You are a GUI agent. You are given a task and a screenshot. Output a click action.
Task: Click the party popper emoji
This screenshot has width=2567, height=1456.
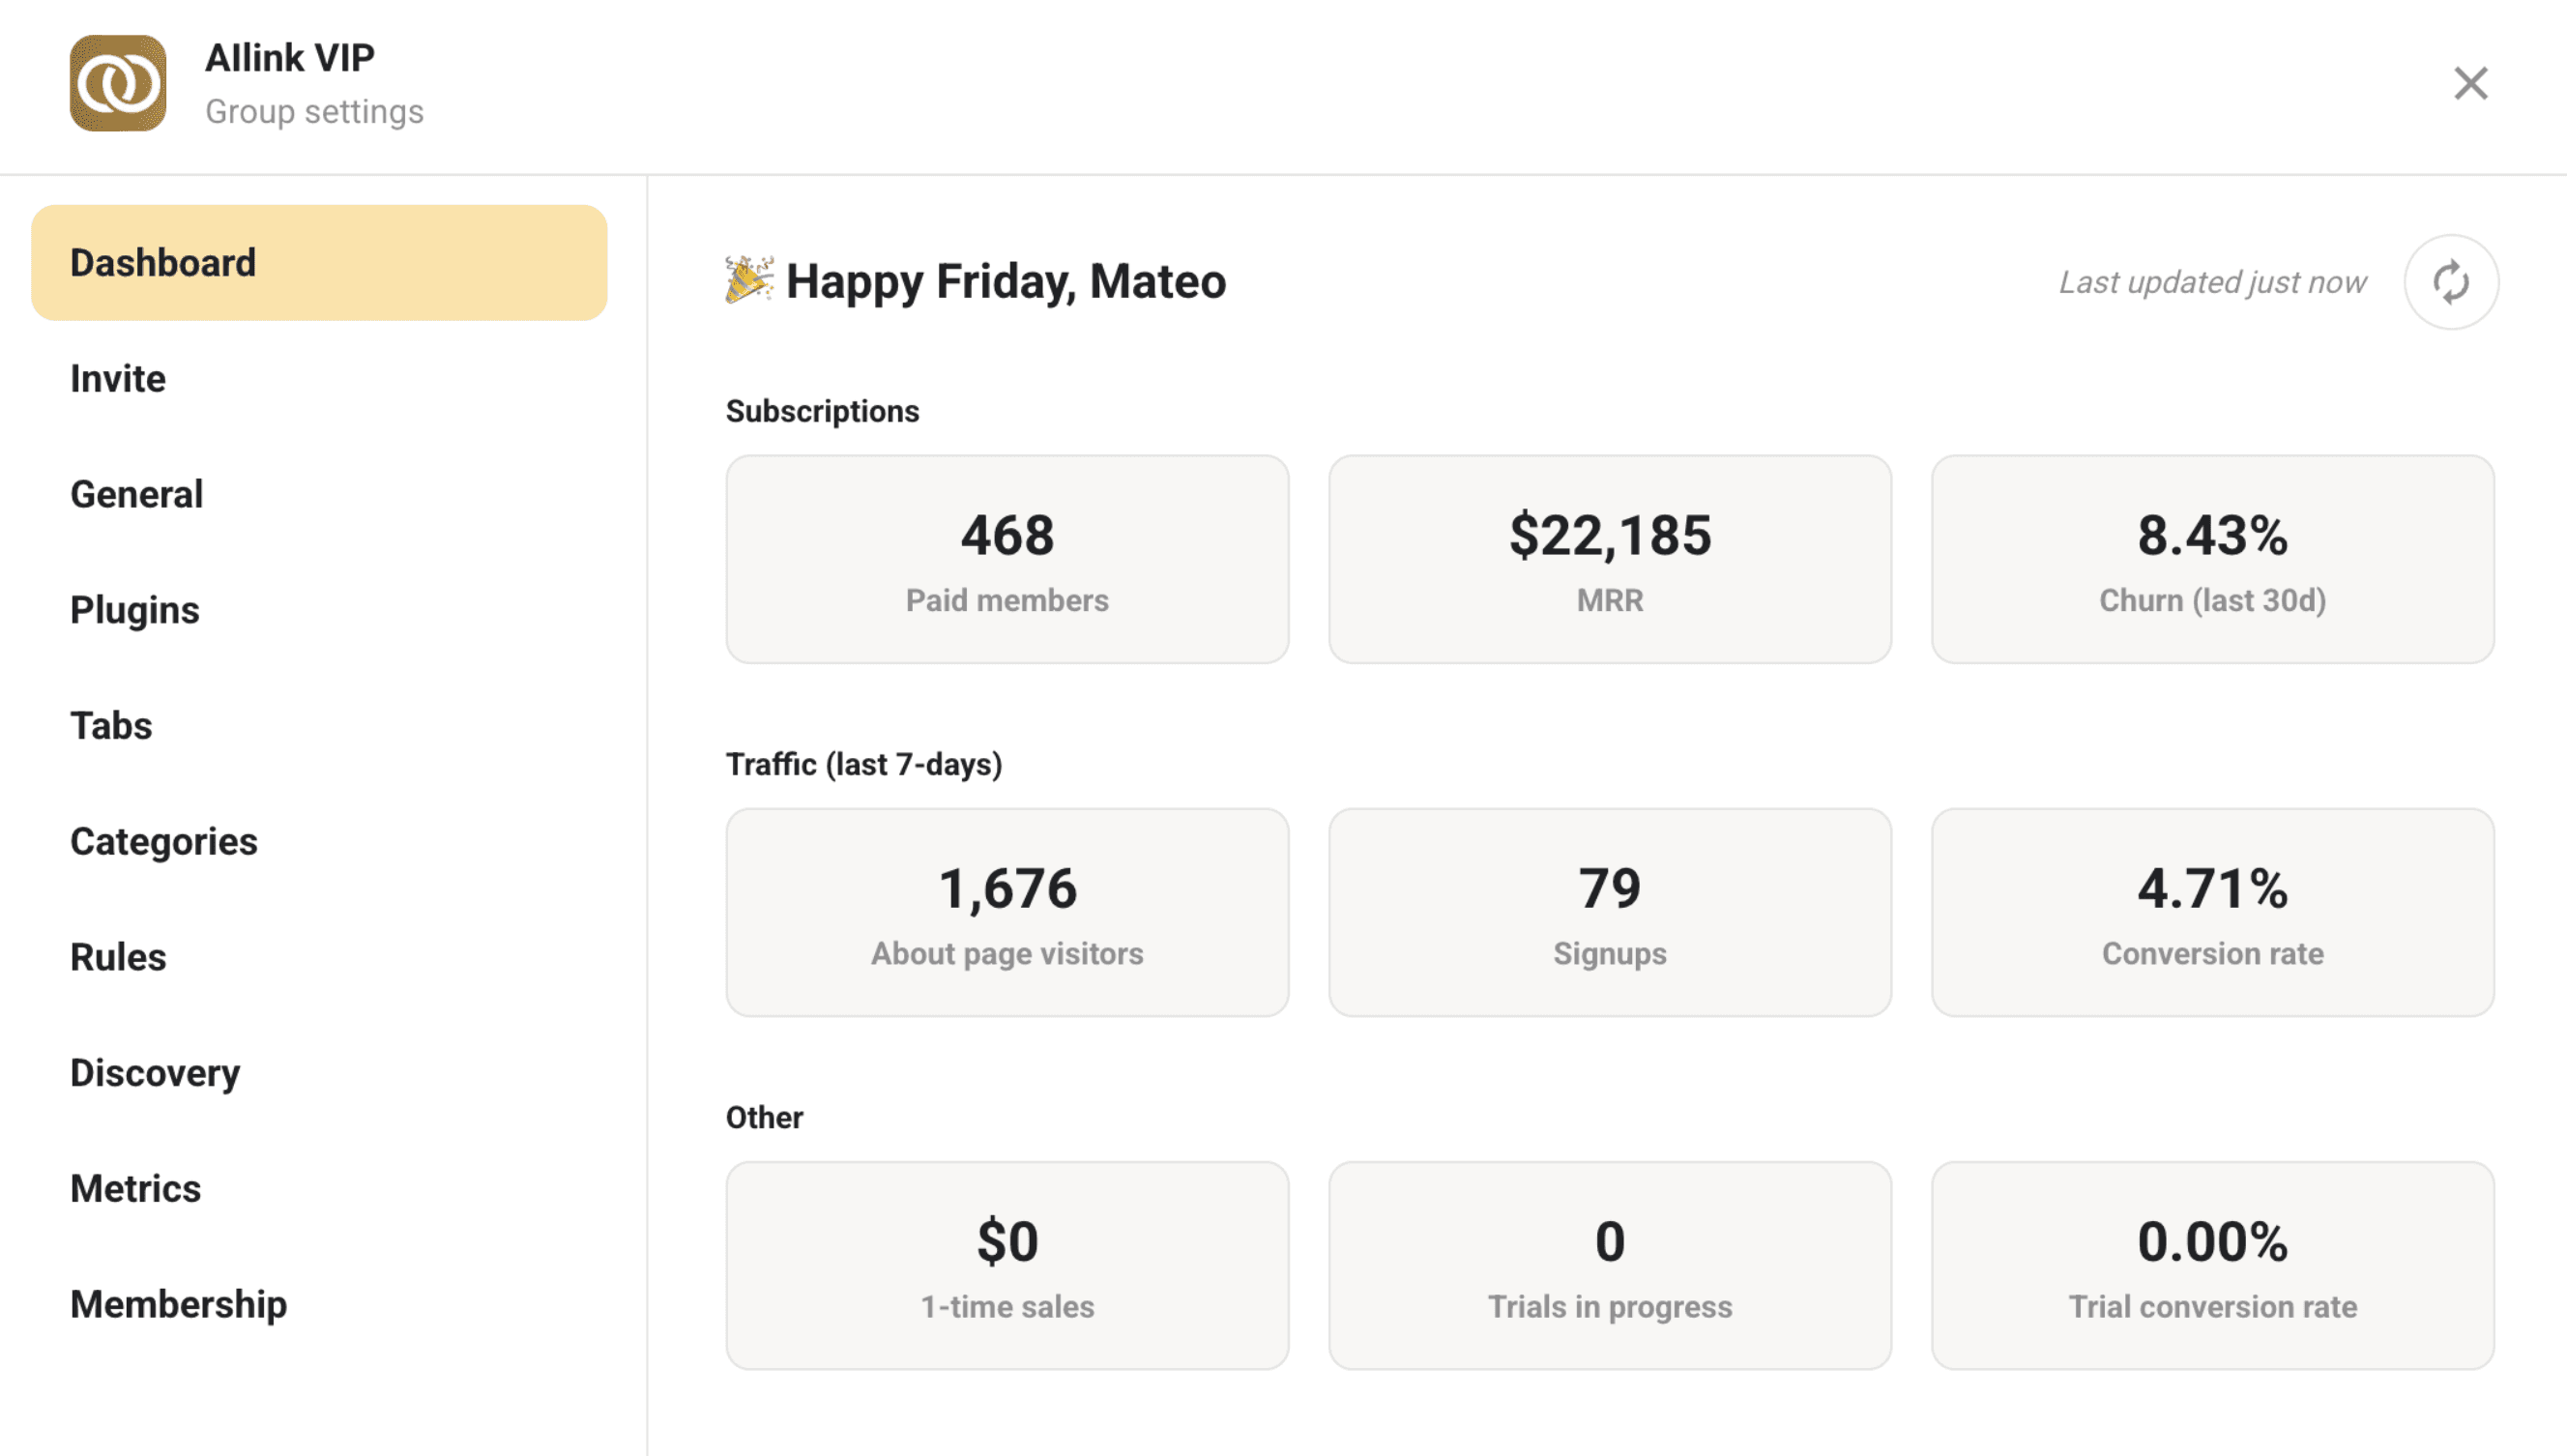[749, 279]
